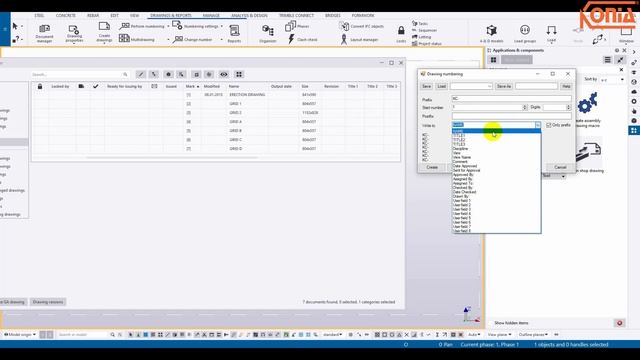640x360 pixels.
Task: Click the Load ribbon icon
Action: (x=551, y=33)
